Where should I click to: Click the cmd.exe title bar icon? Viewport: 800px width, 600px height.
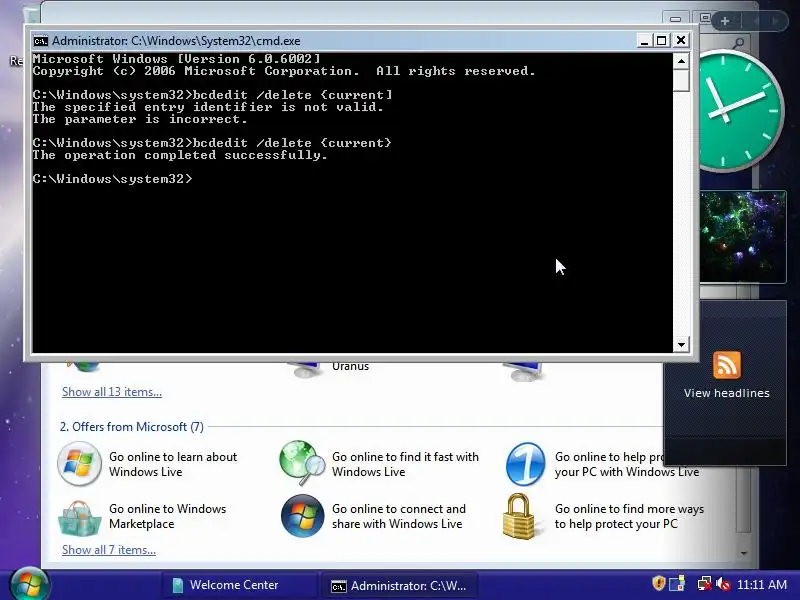[x=40, y=41]
